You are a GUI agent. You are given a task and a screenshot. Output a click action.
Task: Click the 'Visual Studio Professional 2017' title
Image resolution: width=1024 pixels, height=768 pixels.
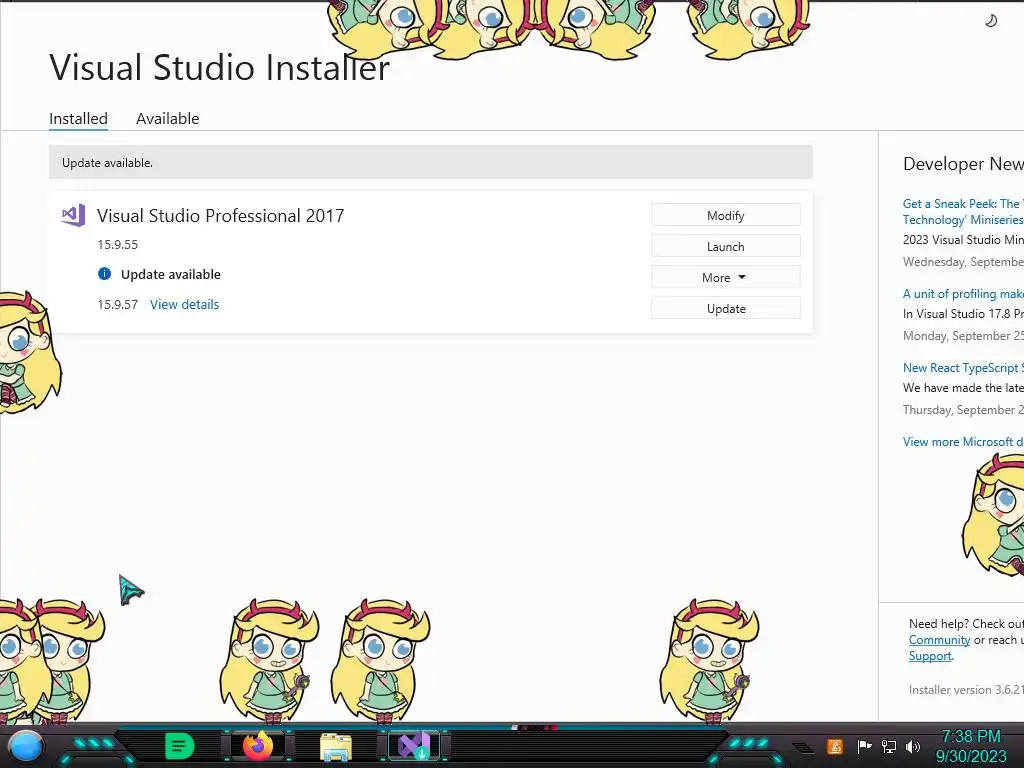tap(221, 216)
